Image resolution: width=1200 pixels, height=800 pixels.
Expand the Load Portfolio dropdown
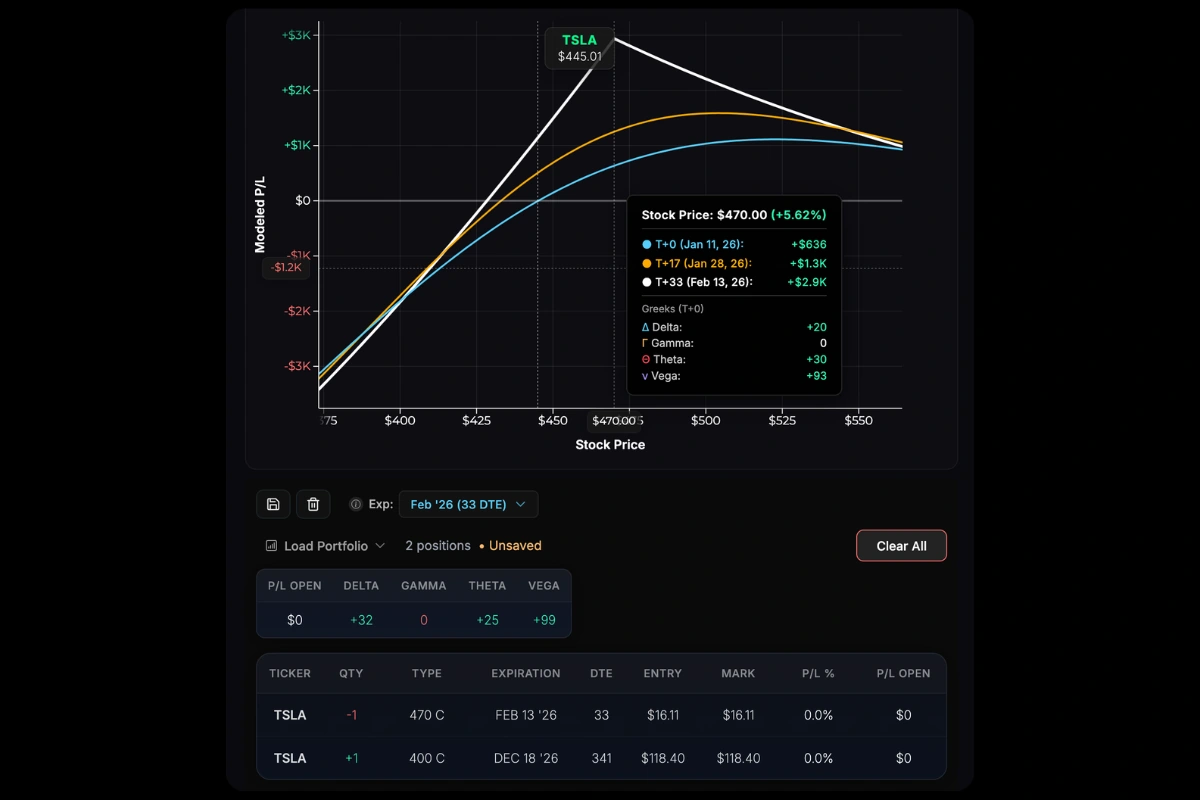click(325, 545)
